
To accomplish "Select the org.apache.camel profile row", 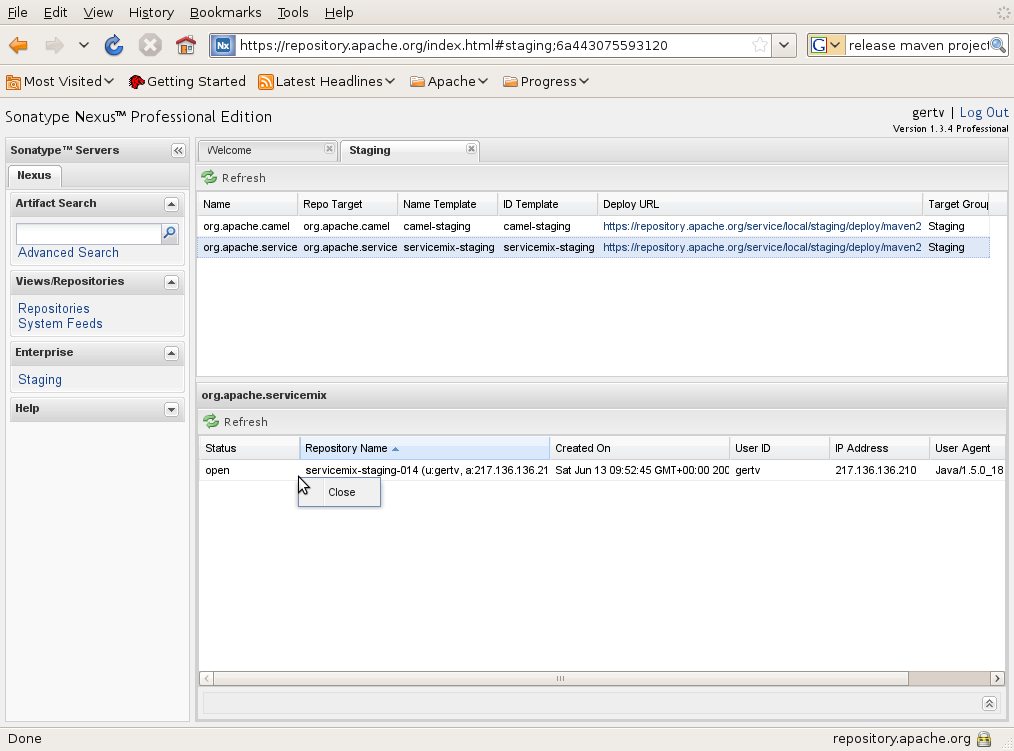I will (x=594, y=226).
